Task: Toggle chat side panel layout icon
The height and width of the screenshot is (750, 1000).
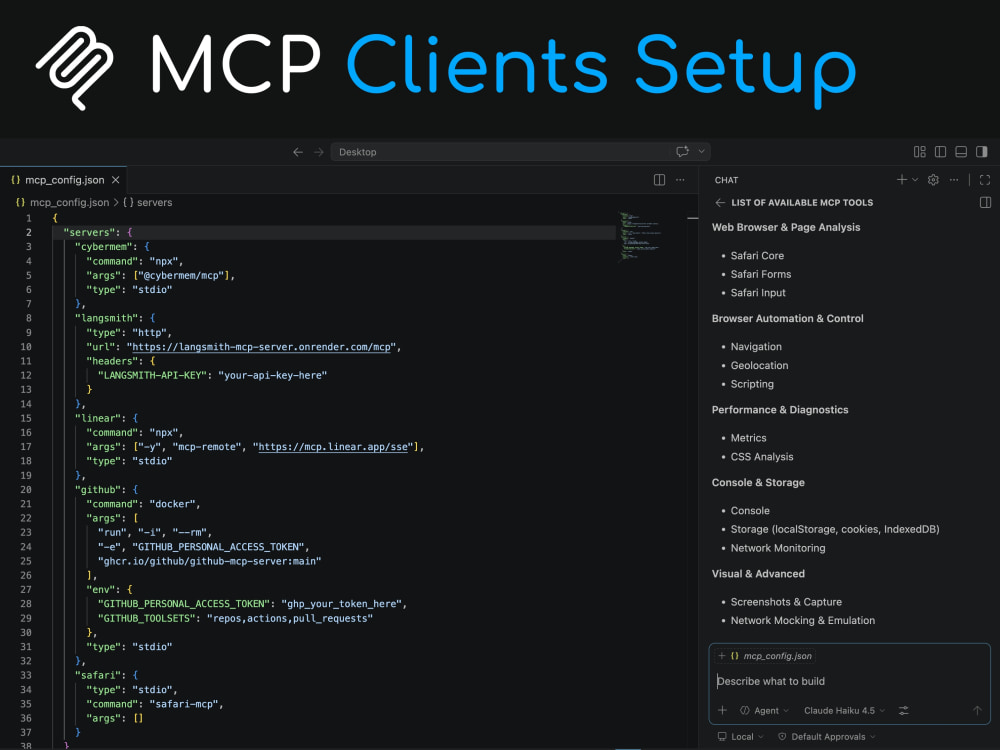Action: click(x=985, y=202)
